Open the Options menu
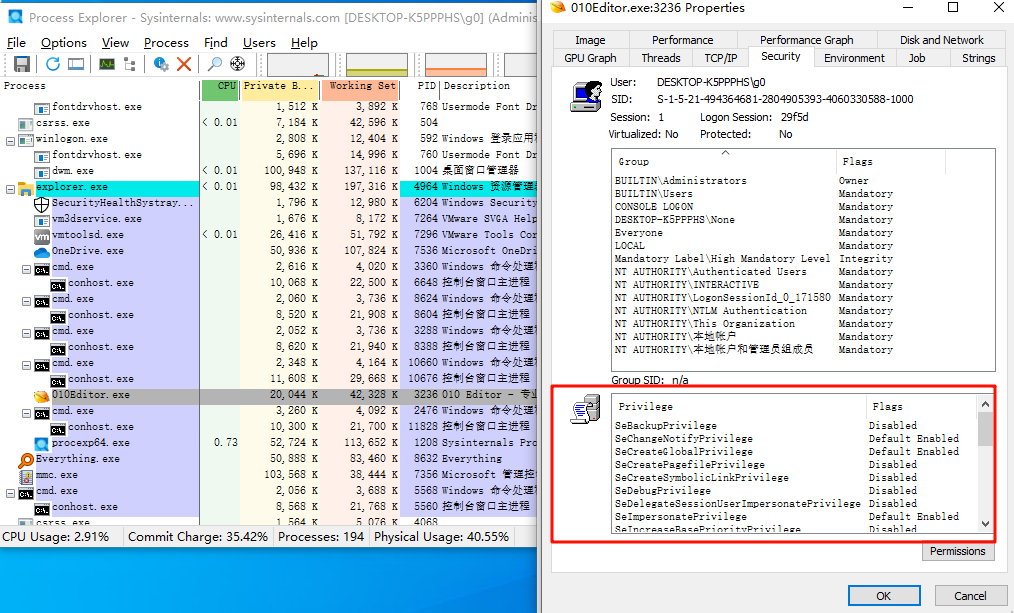The width and height of the screenshot is (1014, 613). pos(63,43)
